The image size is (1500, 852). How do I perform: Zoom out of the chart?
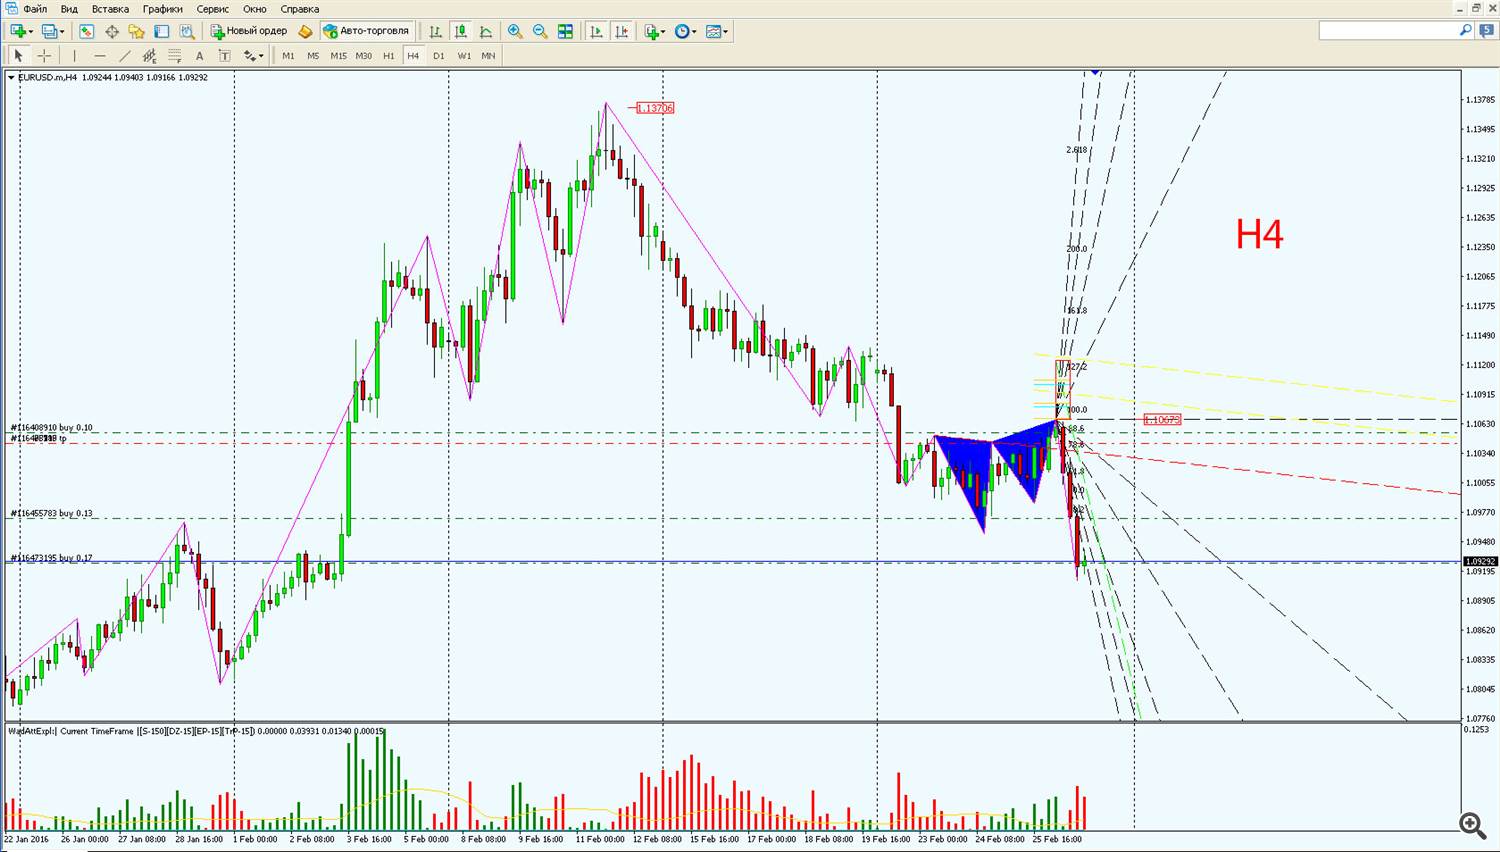[x=540, y=31]
